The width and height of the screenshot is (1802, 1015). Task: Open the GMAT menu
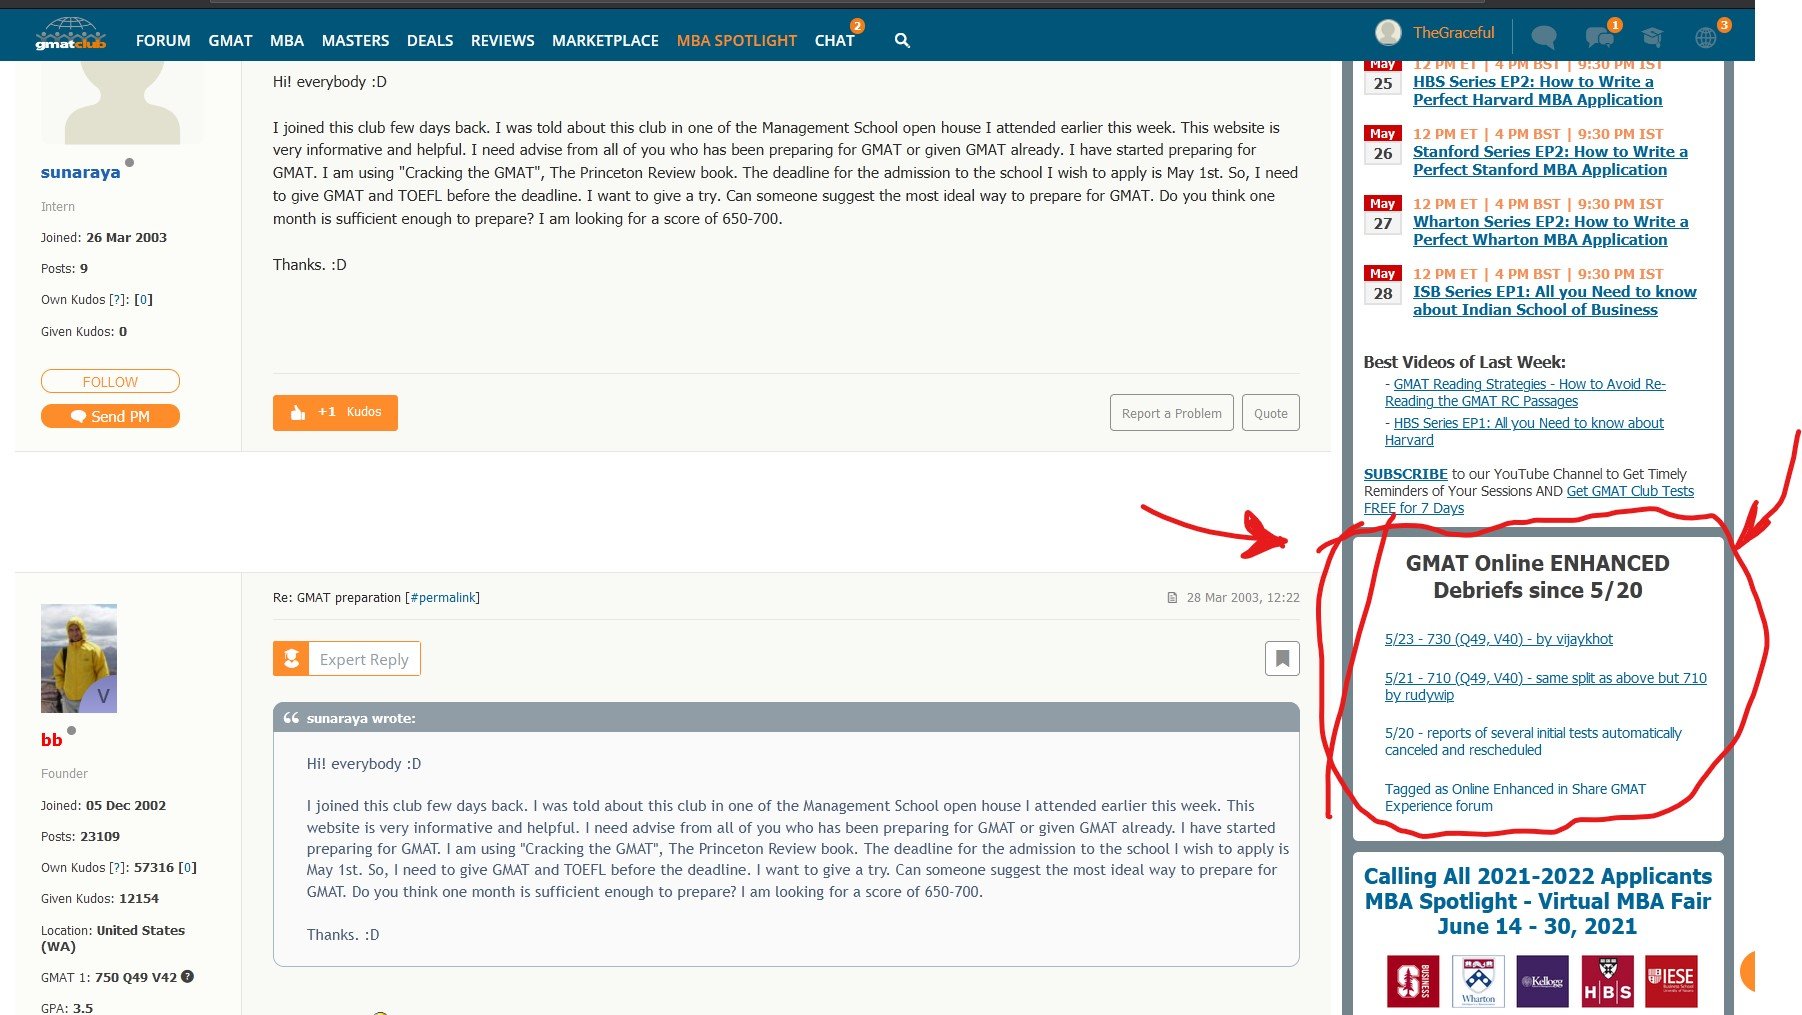[230, 41]
